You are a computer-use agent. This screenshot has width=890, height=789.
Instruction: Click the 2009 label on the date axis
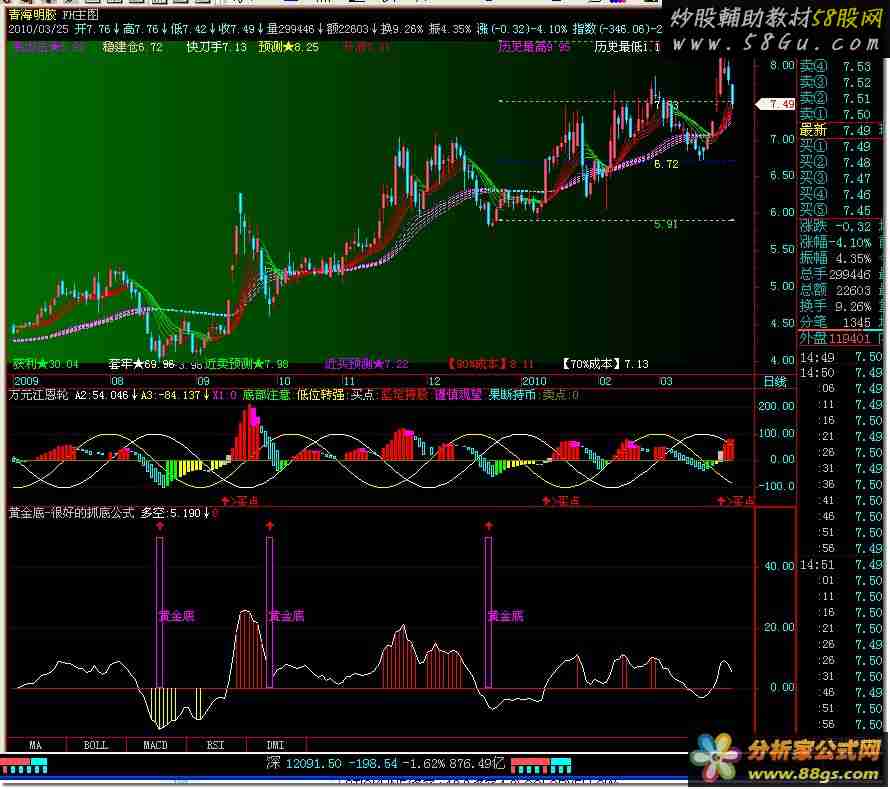tap(26, 381)
